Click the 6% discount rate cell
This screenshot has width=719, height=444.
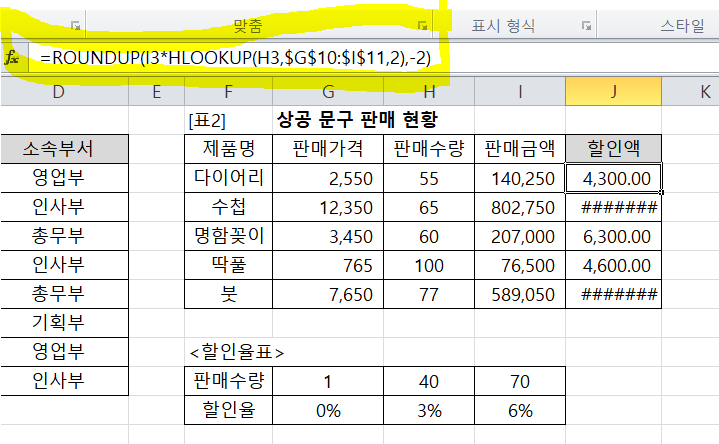tap(520, 410)
